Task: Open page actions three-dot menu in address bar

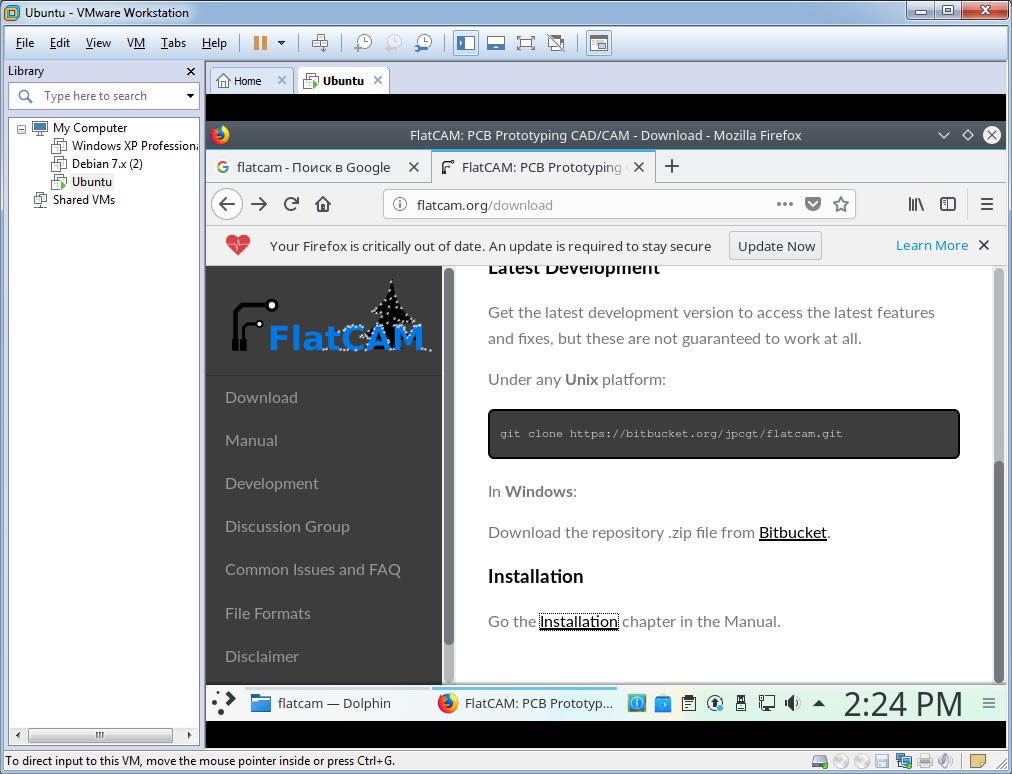Action: pos(784,205)
